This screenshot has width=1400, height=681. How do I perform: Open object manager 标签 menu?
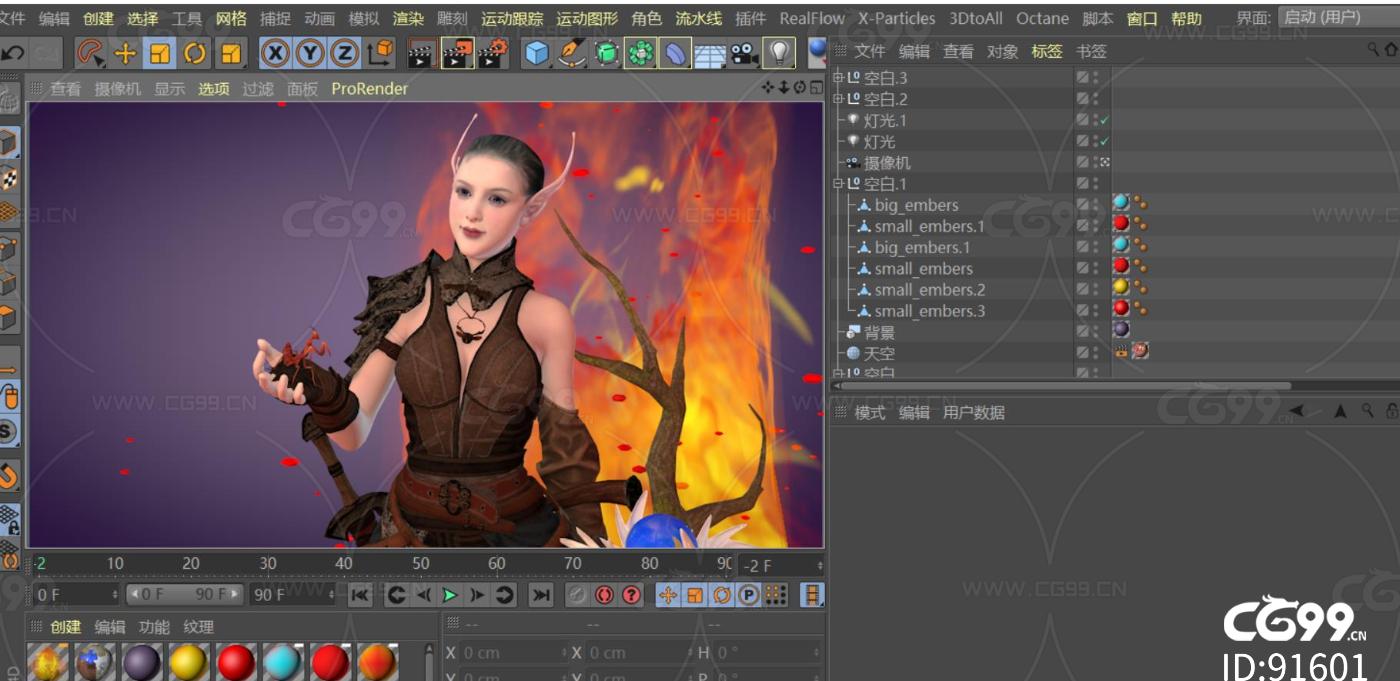(1047, 51)
